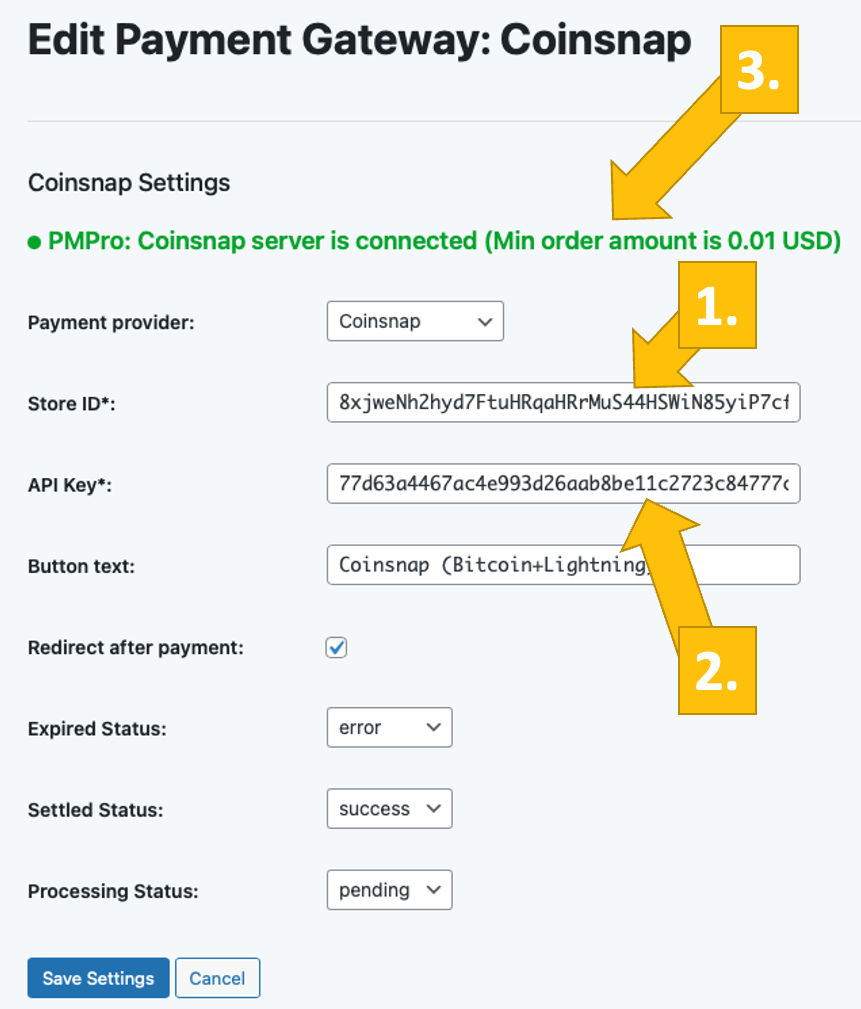Viewport: 861px width, 1009px height.
Task: Open the Settled Status dropdown
Action: [389, 809]
